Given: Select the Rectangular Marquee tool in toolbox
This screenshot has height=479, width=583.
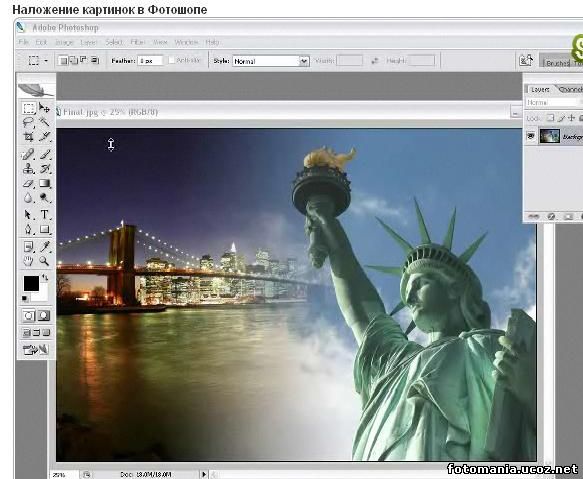Looking at the screenshot, I should click(x=29, y=108).
